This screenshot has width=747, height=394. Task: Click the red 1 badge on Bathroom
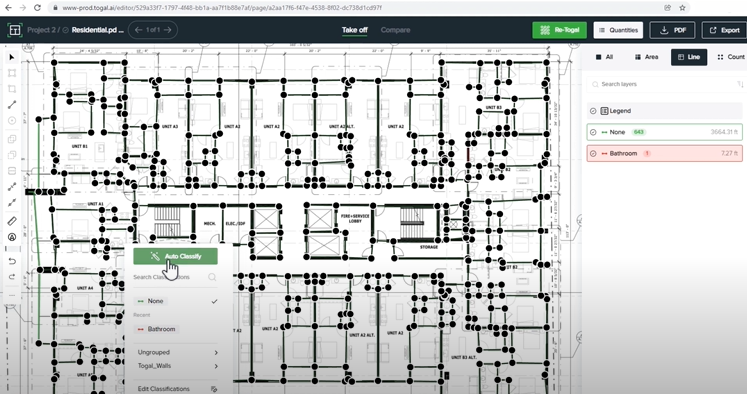[647, 154]
